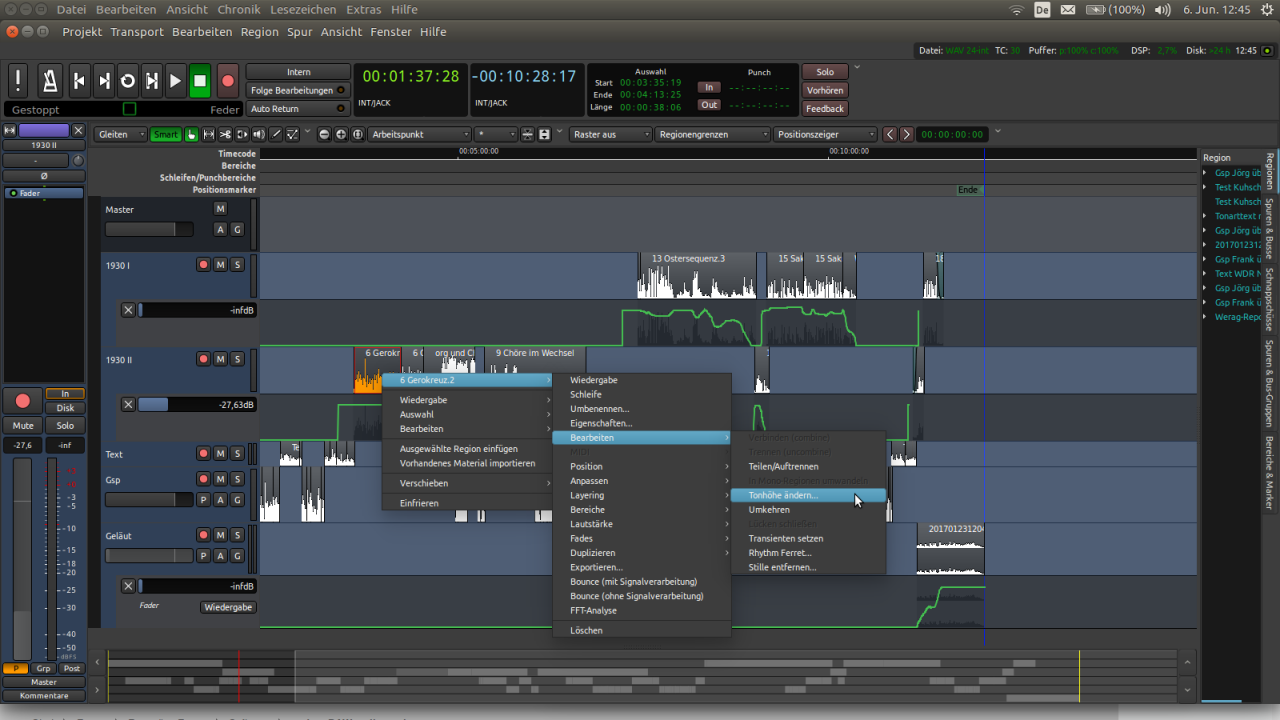The image size is (1280, 720).
Task: Stop the transport
Action: coord(200,81)
